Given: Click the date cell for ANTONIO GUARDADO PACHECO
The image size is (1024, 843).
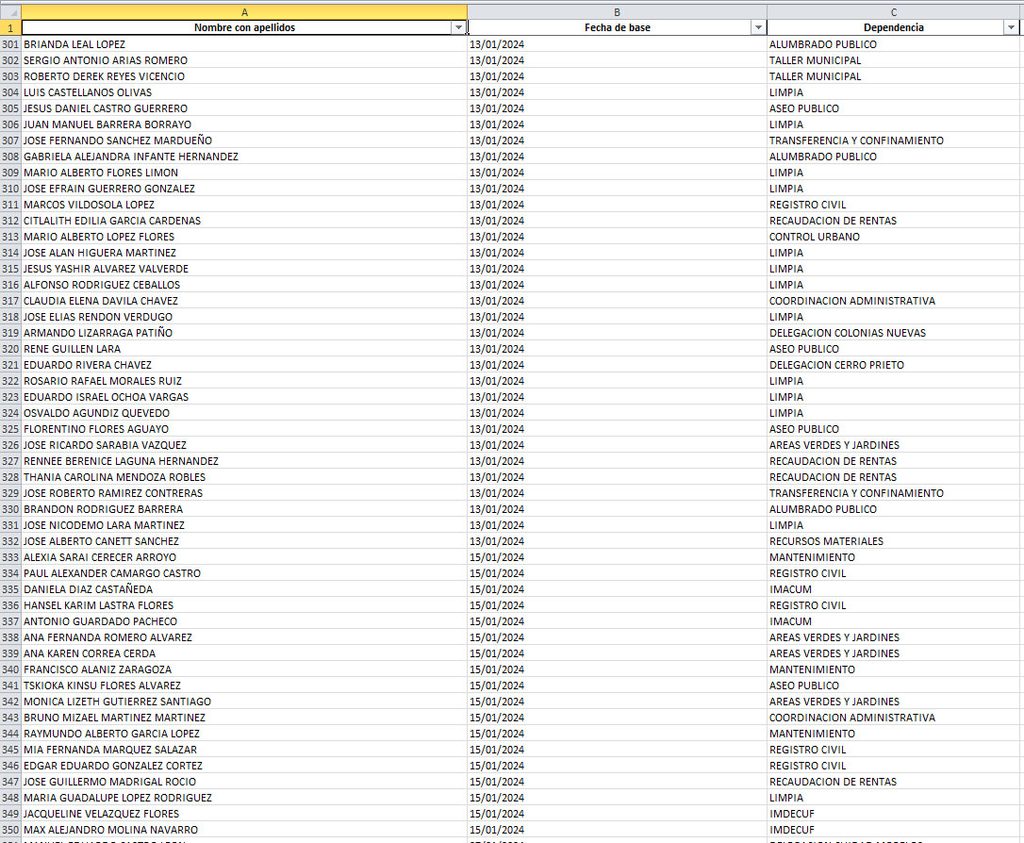Looking at the screenshot, I should click(x=617, y=622).
